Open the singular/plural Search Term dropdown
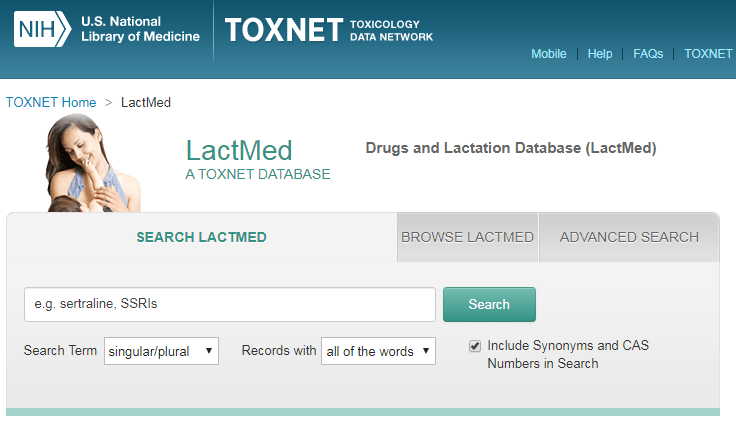Image resolution: width=736 pixels, height=425 pixels. [161, 351]
